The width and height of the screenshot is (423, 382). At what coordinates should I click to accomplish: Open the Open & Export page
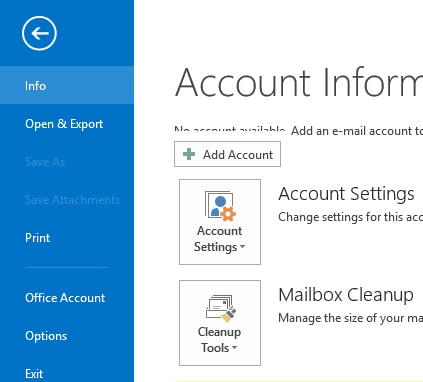[x=67, y=124]
